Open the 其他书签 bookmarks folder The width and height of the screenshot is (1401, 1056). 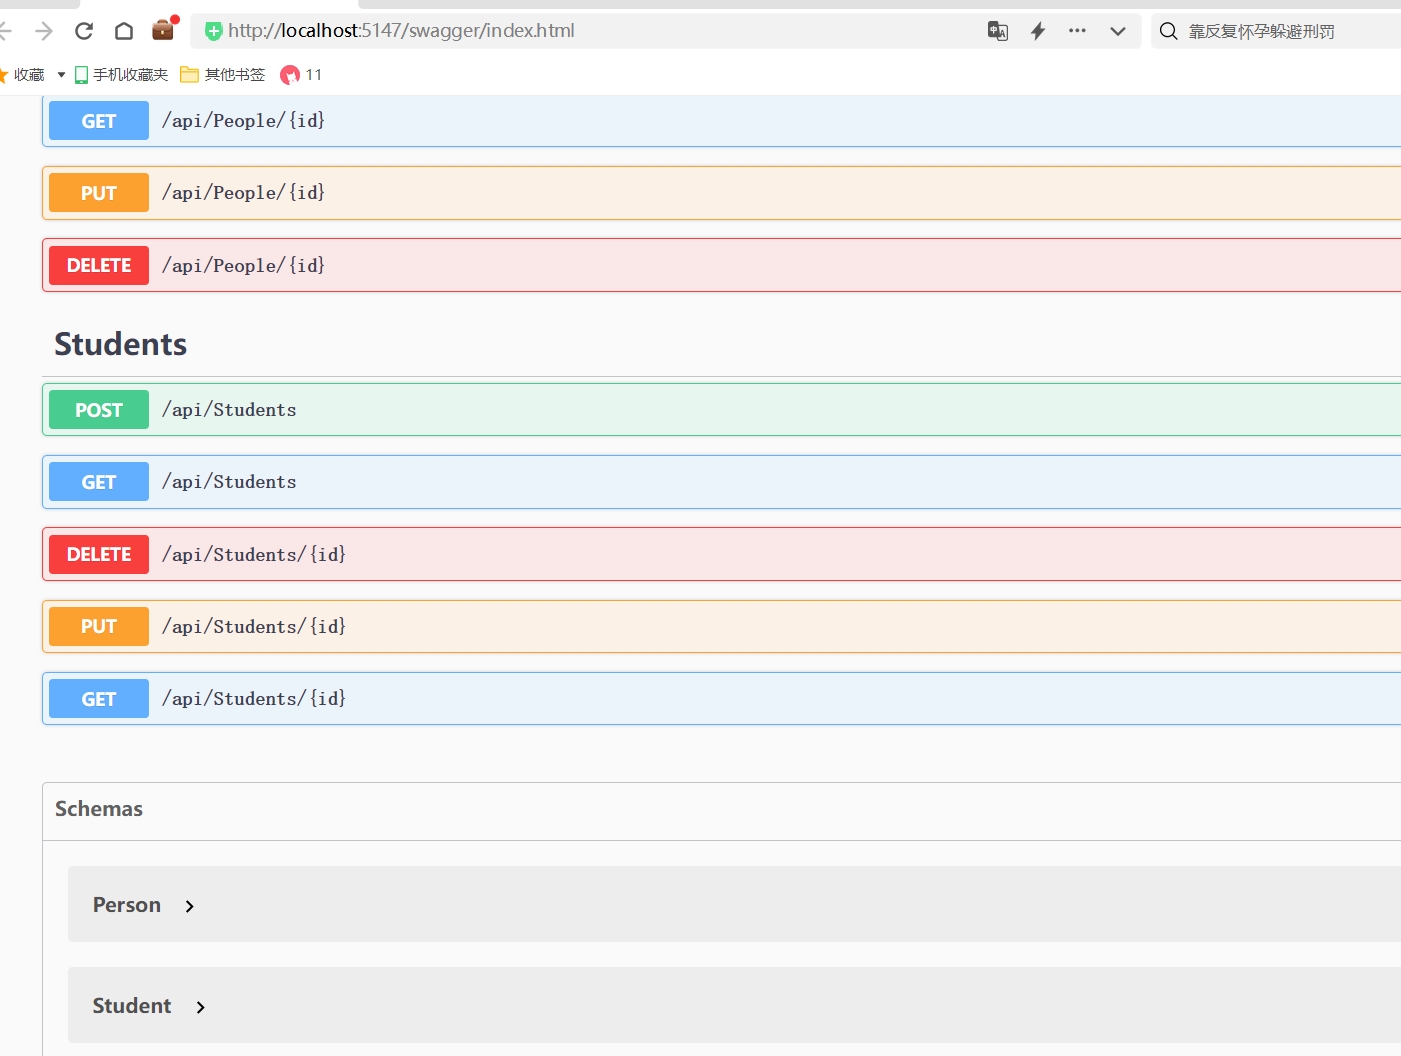coord(223,75)
